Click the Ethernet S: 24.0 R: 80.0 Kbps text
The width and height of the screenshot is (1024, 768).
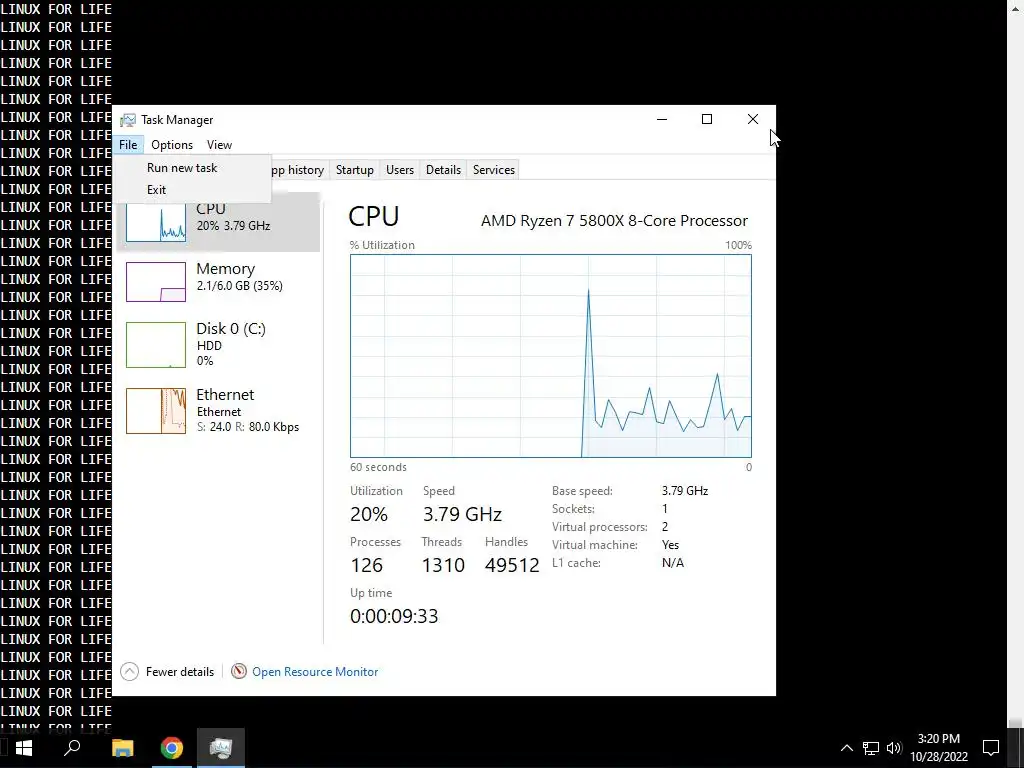248,427
